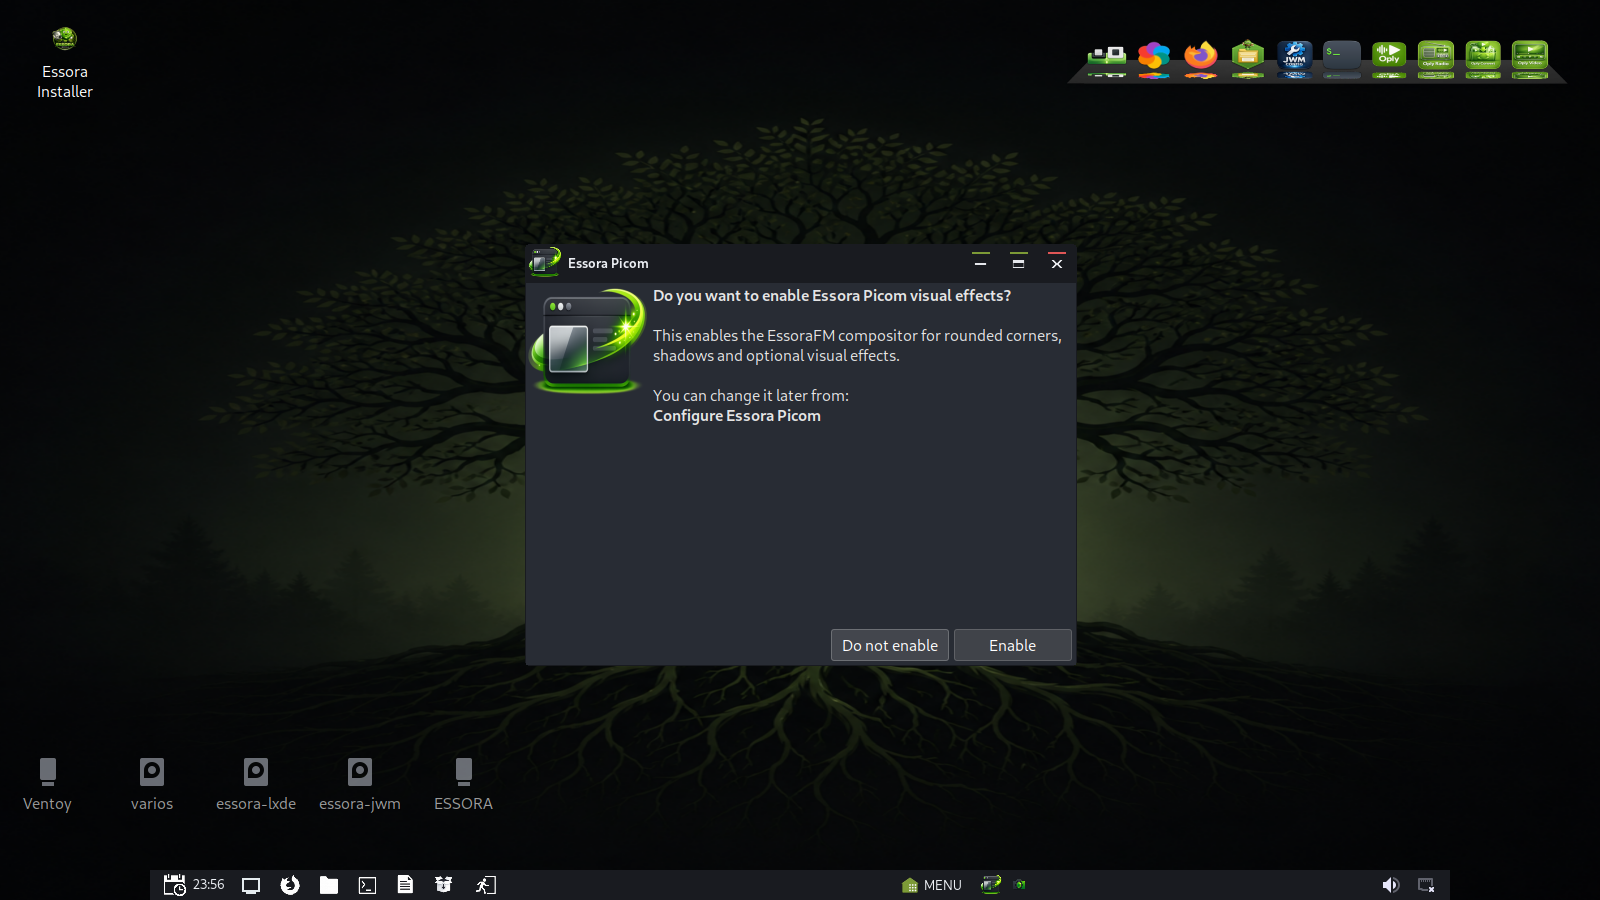Open the colorful flower dock icon
This screenshot has width=1600, height=900.
coord(1154,56)
